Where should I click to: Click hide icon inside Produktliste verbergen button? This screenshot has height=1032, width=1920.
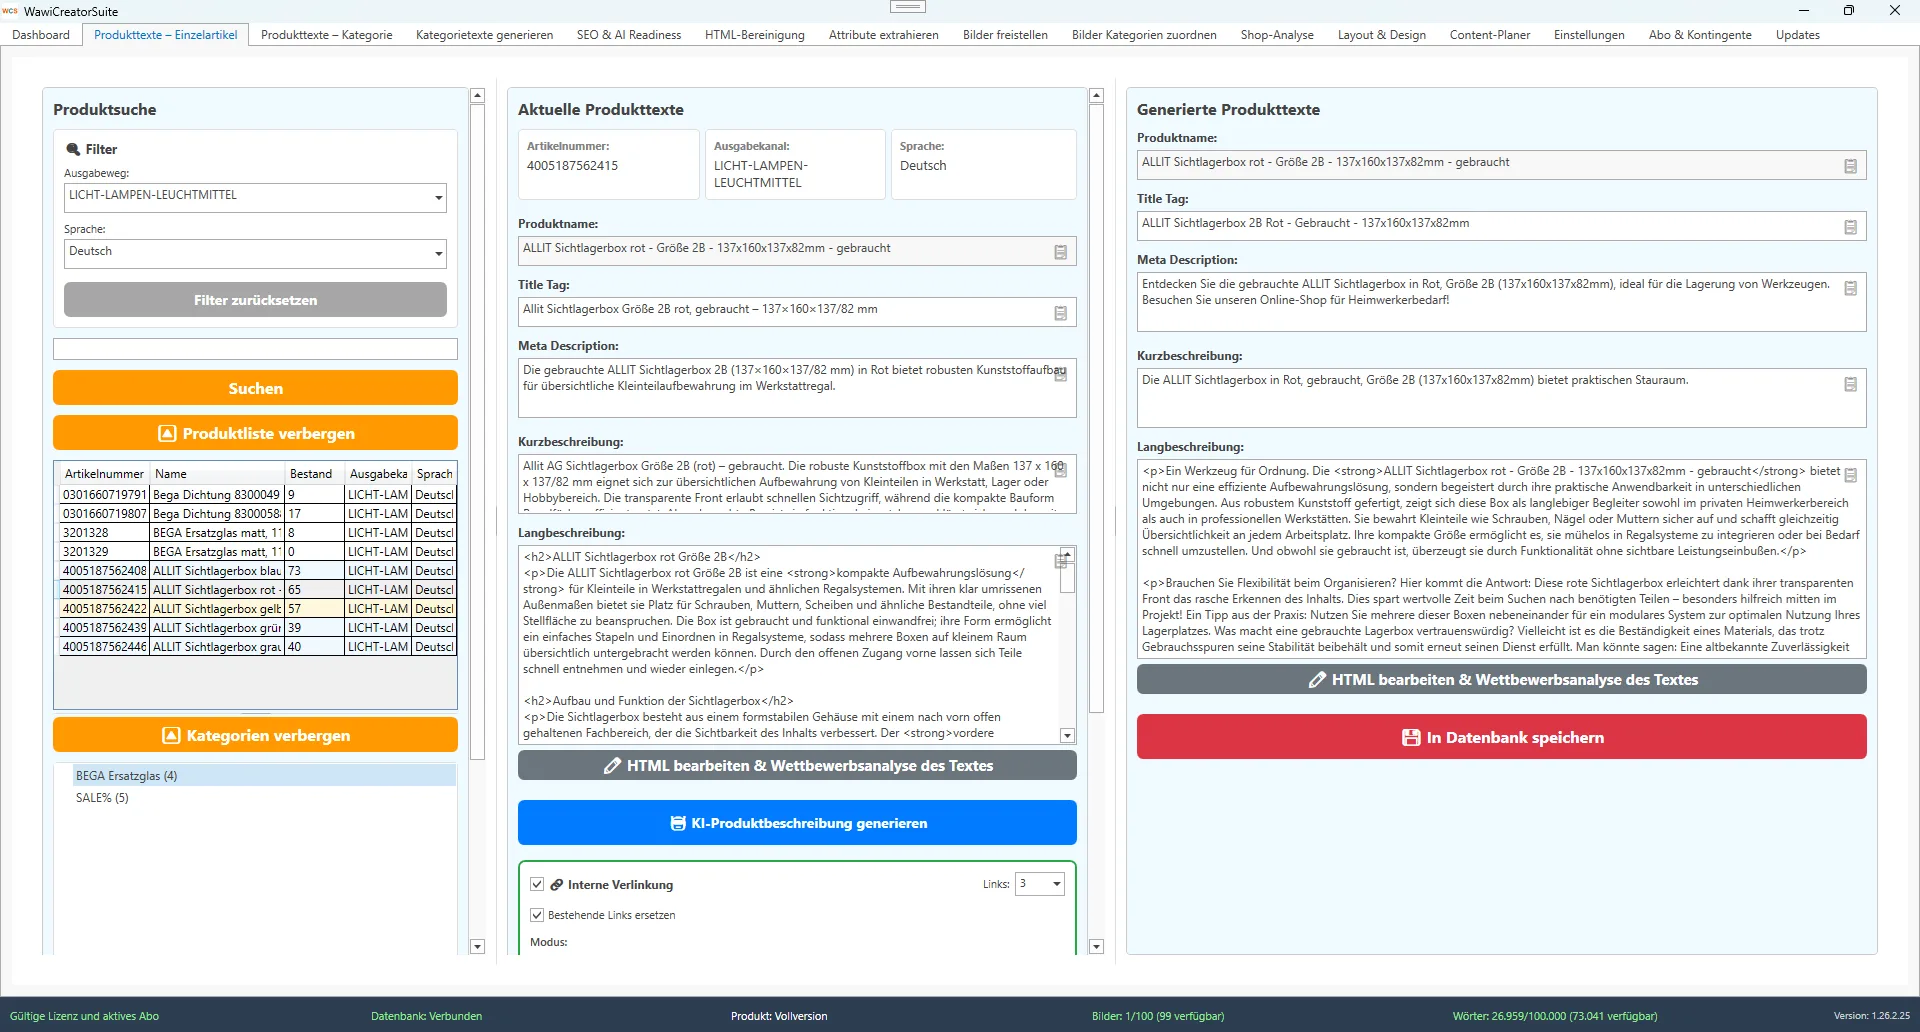(x=166, y=433)
